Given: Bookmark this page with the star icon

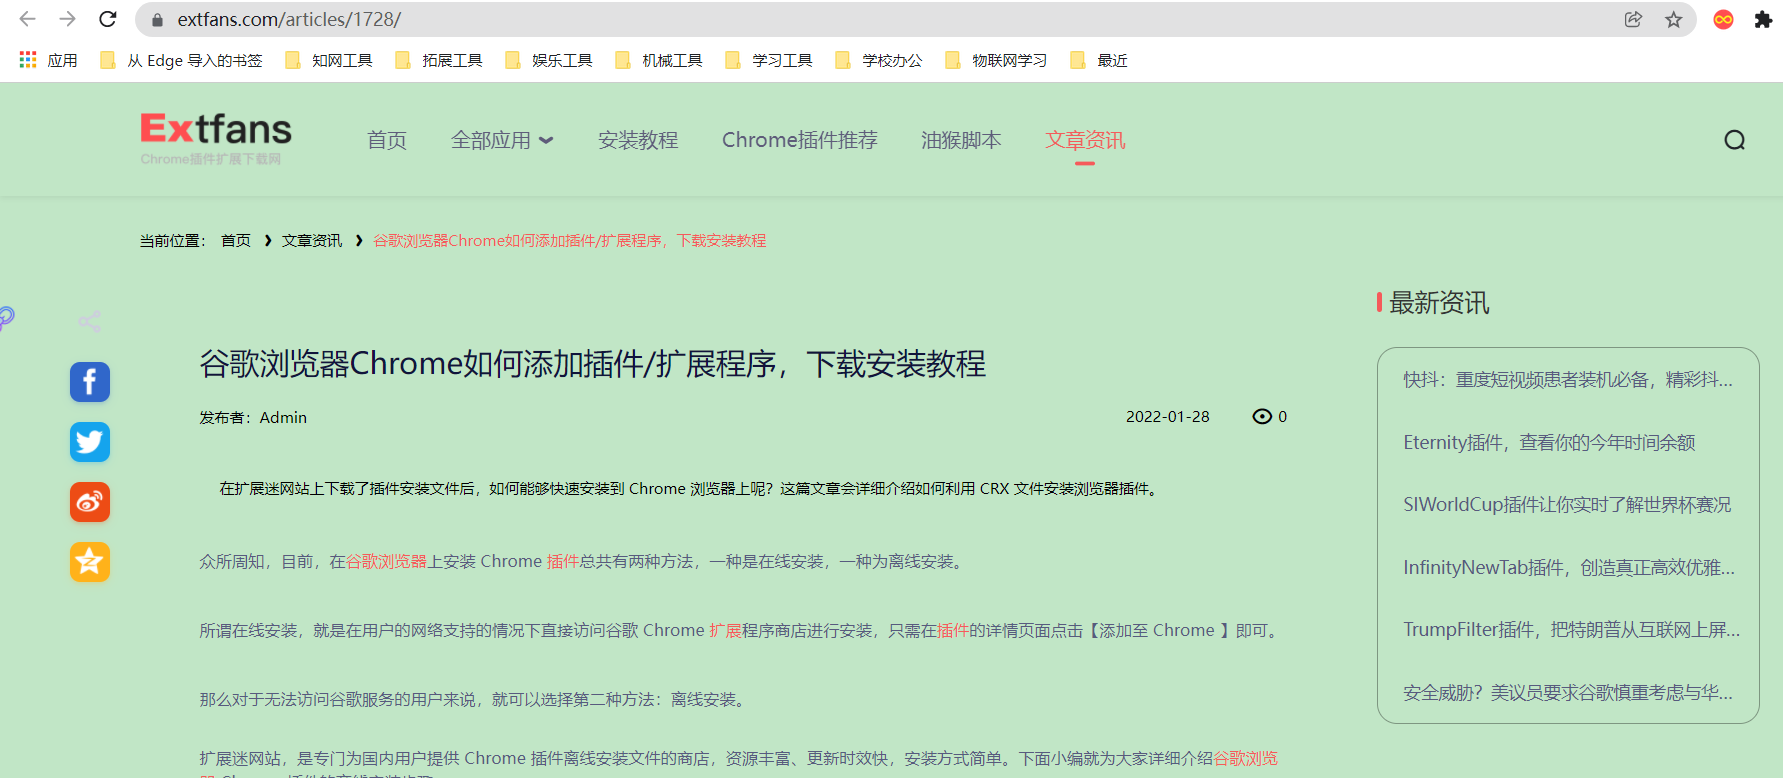Looking at the screenshot, I should (x=1673, y=19).
